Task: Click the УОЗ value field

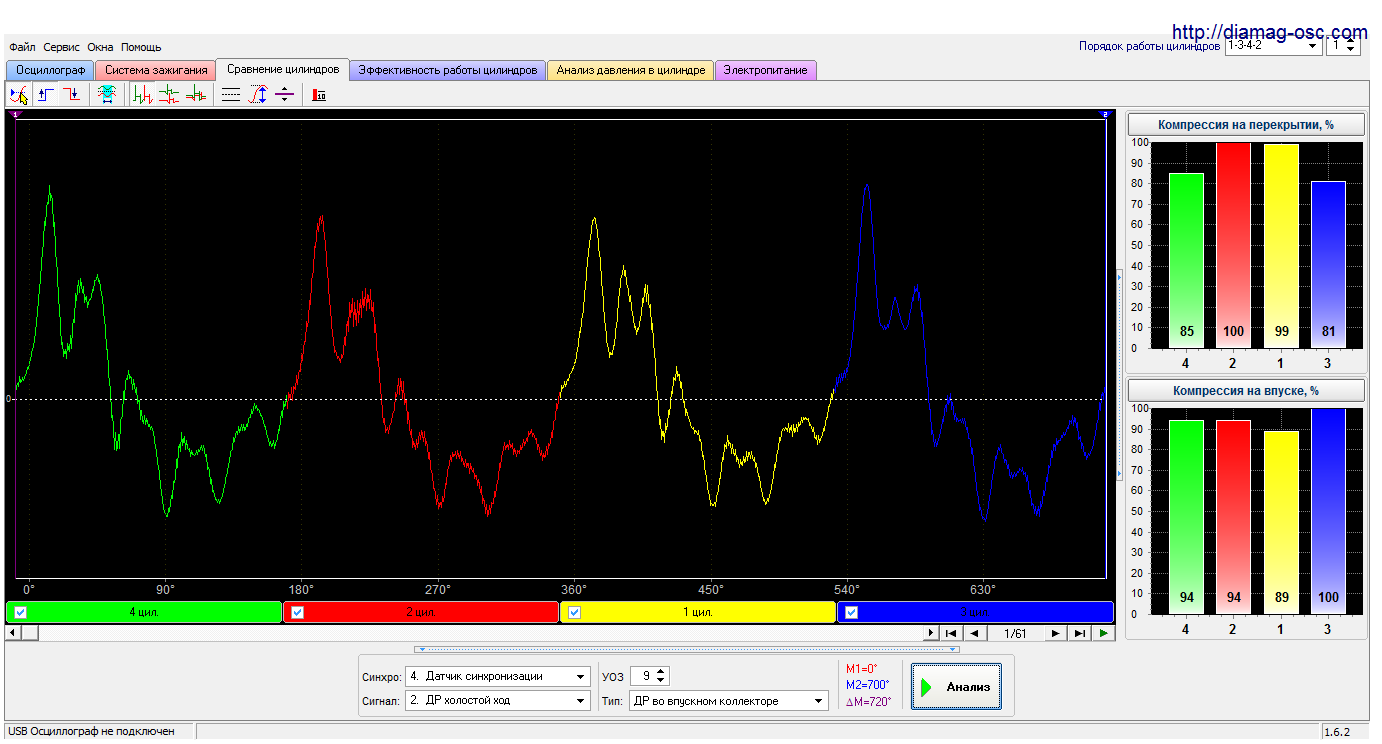Action: 643,677
